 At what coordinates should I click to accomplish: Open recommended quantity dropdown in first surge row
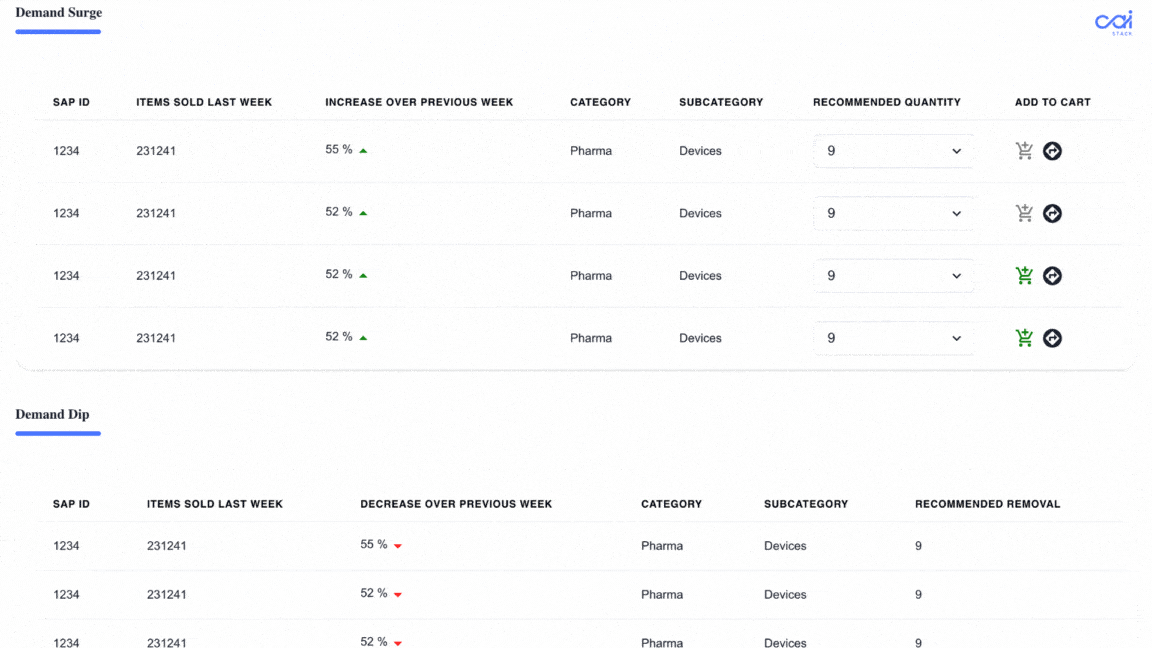point(893,151)
